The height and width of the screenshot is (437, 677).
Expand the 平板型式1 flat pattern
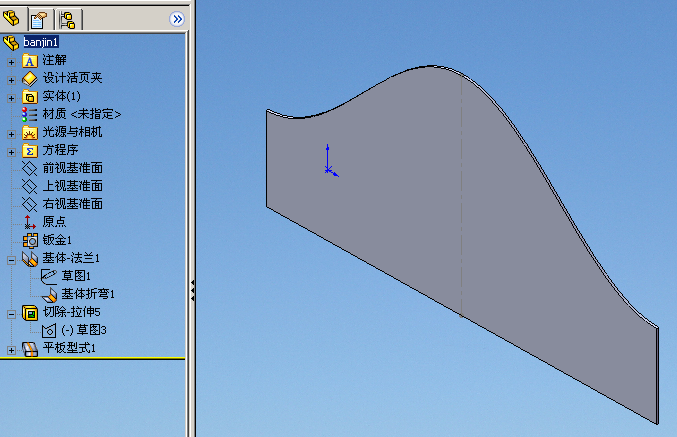(11, 351)
